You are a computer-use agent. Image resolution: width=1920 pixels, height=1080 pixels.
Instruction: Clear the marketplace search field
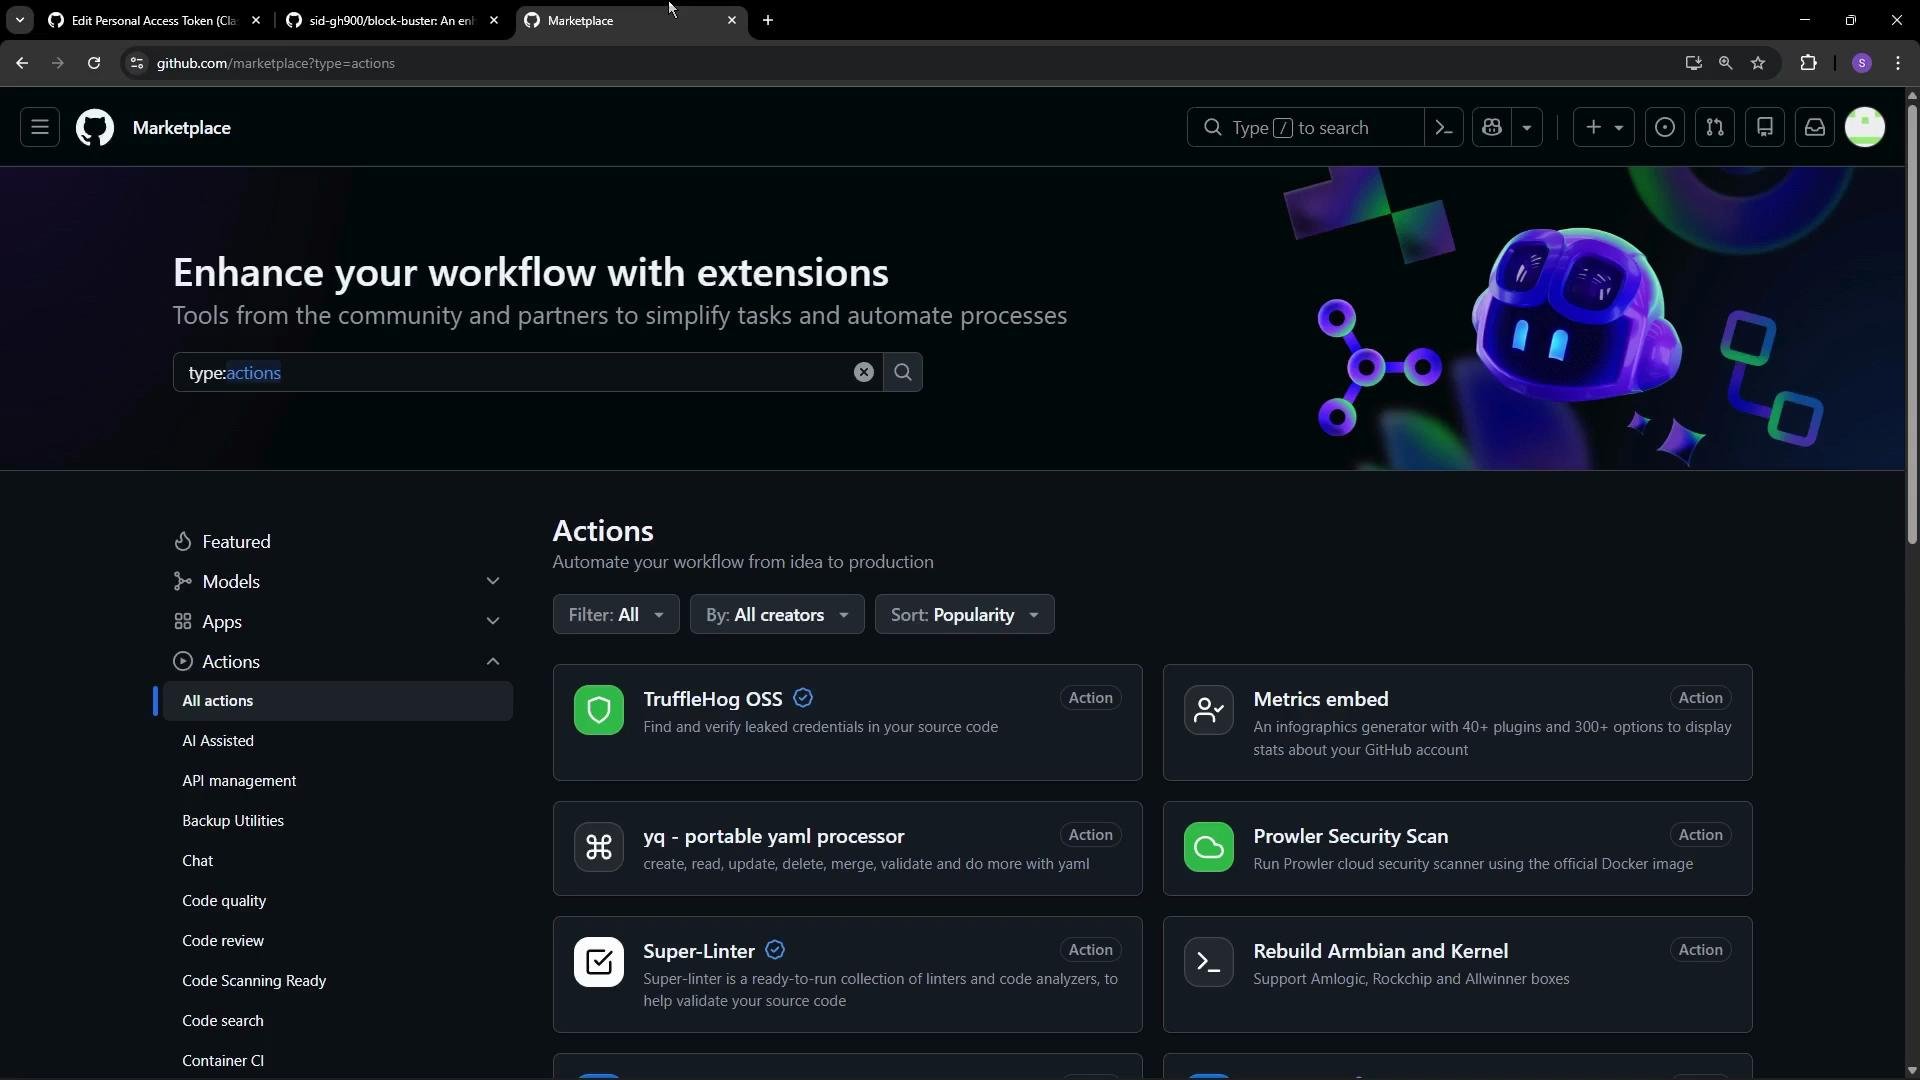tap(864, 373)
